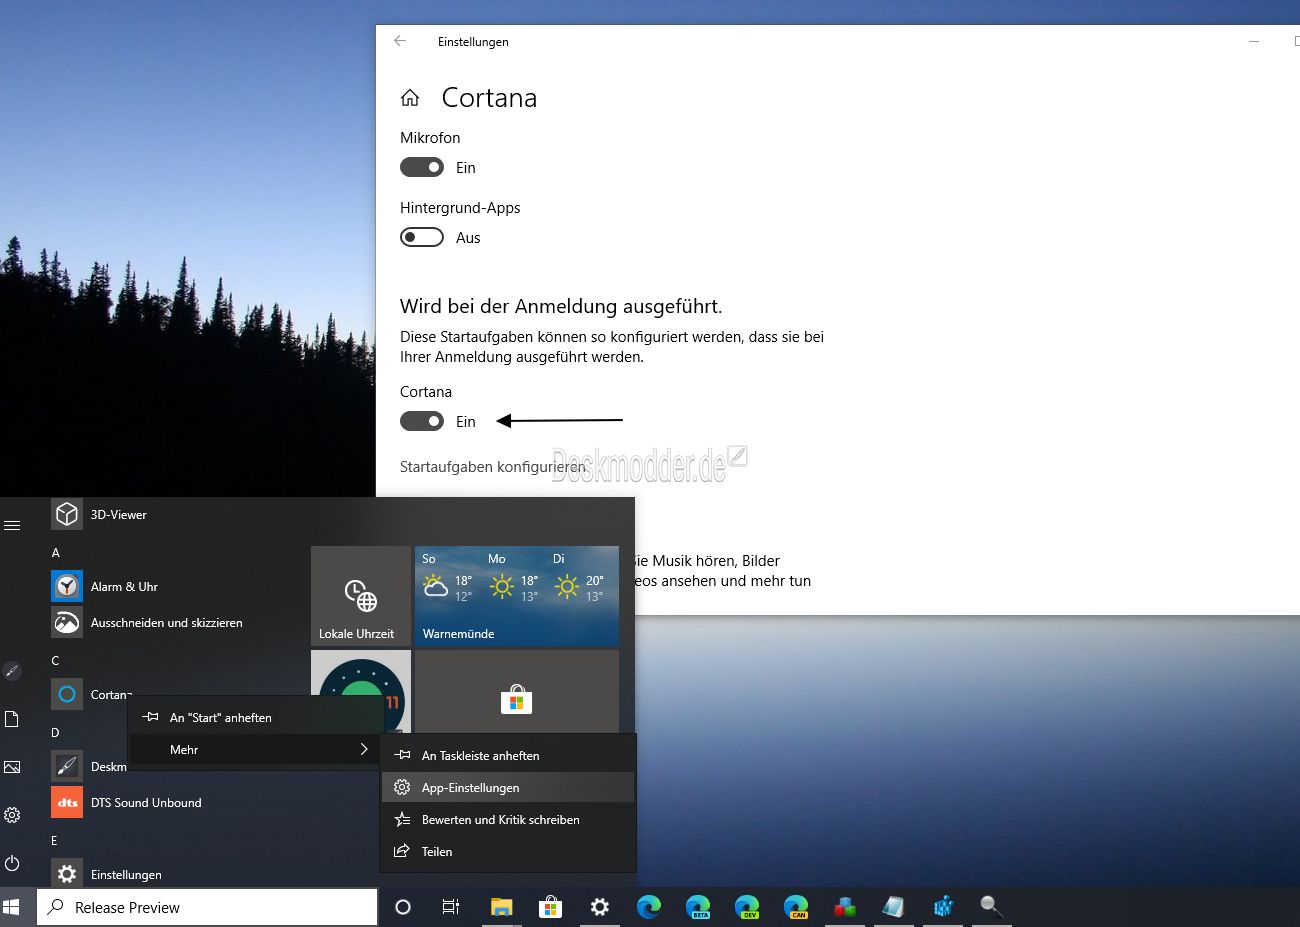
Task: Choose Bewerten und Kritik schreiben
Action: coord(508,819)
